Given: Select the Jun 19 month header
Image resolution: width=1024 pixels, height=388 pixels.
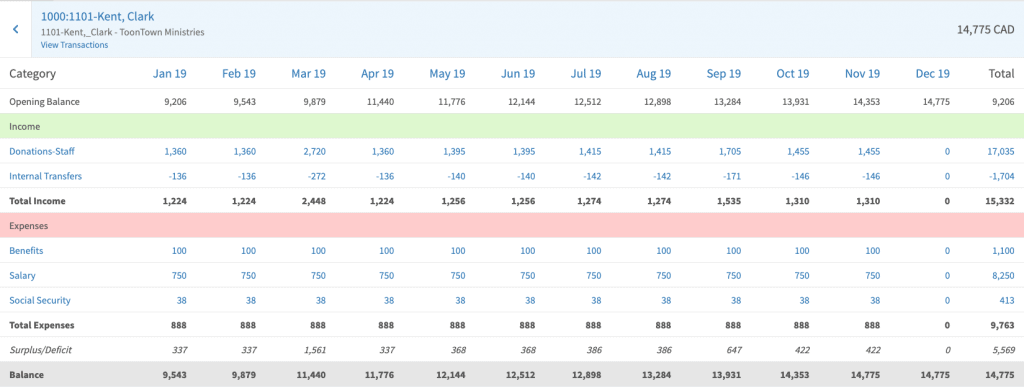Looking at the screenshot, I should click(519, 74).
